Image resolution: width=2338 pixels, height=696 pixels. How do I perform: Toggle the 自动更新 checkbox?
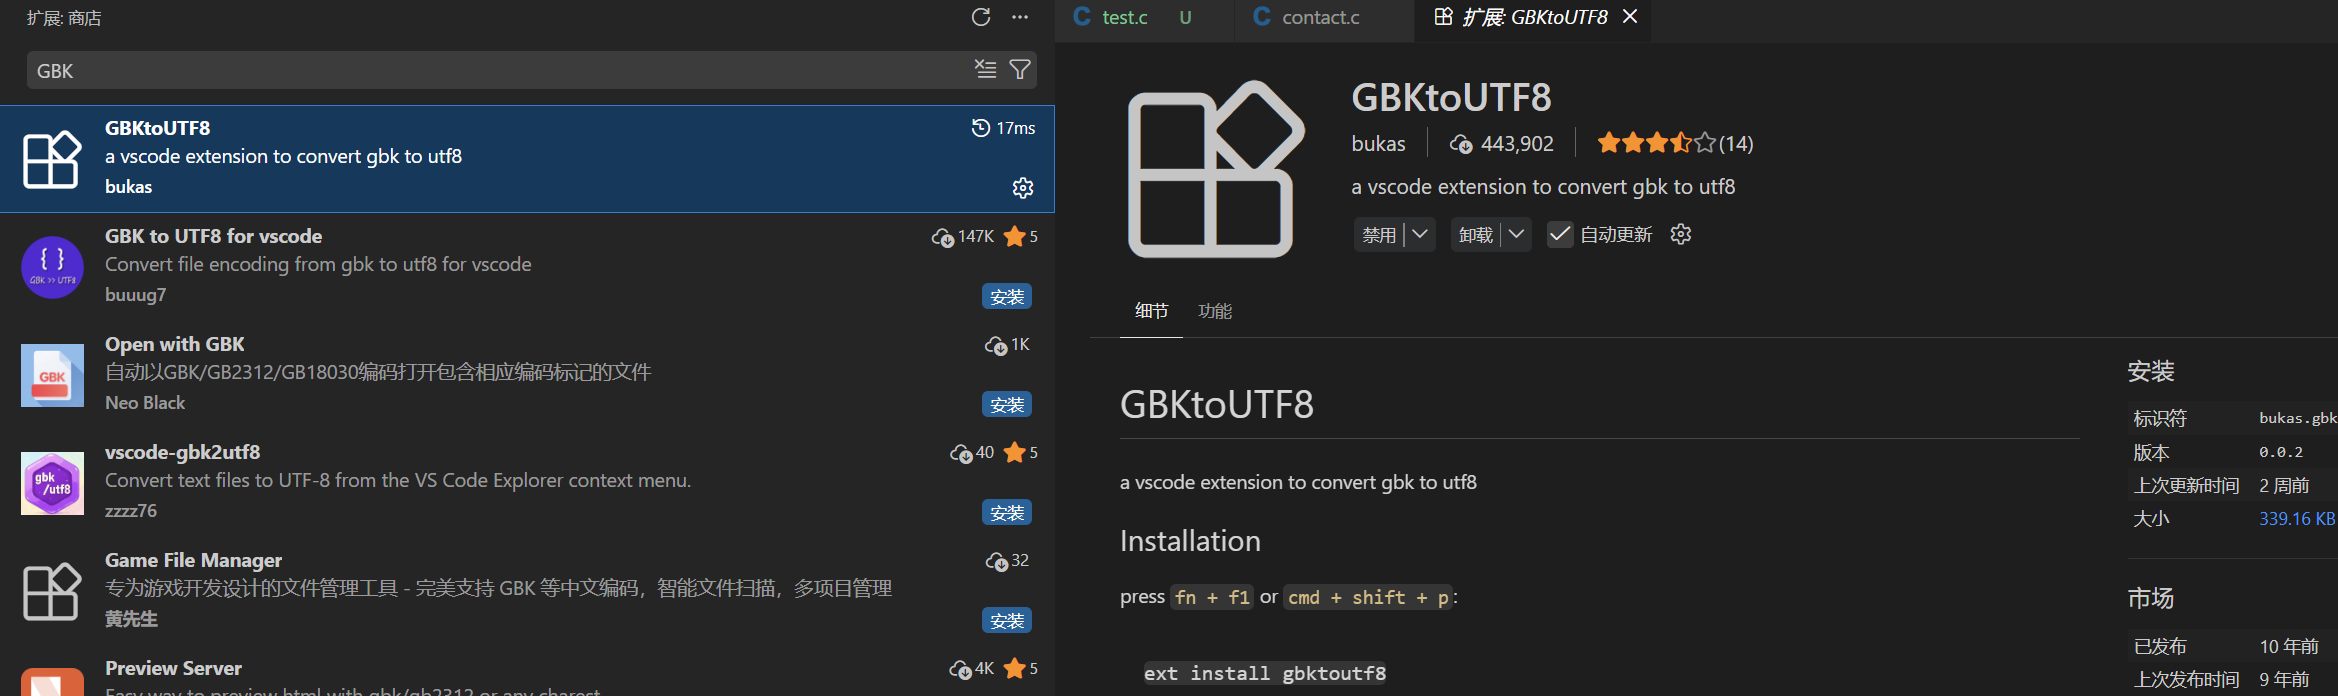1559,234
